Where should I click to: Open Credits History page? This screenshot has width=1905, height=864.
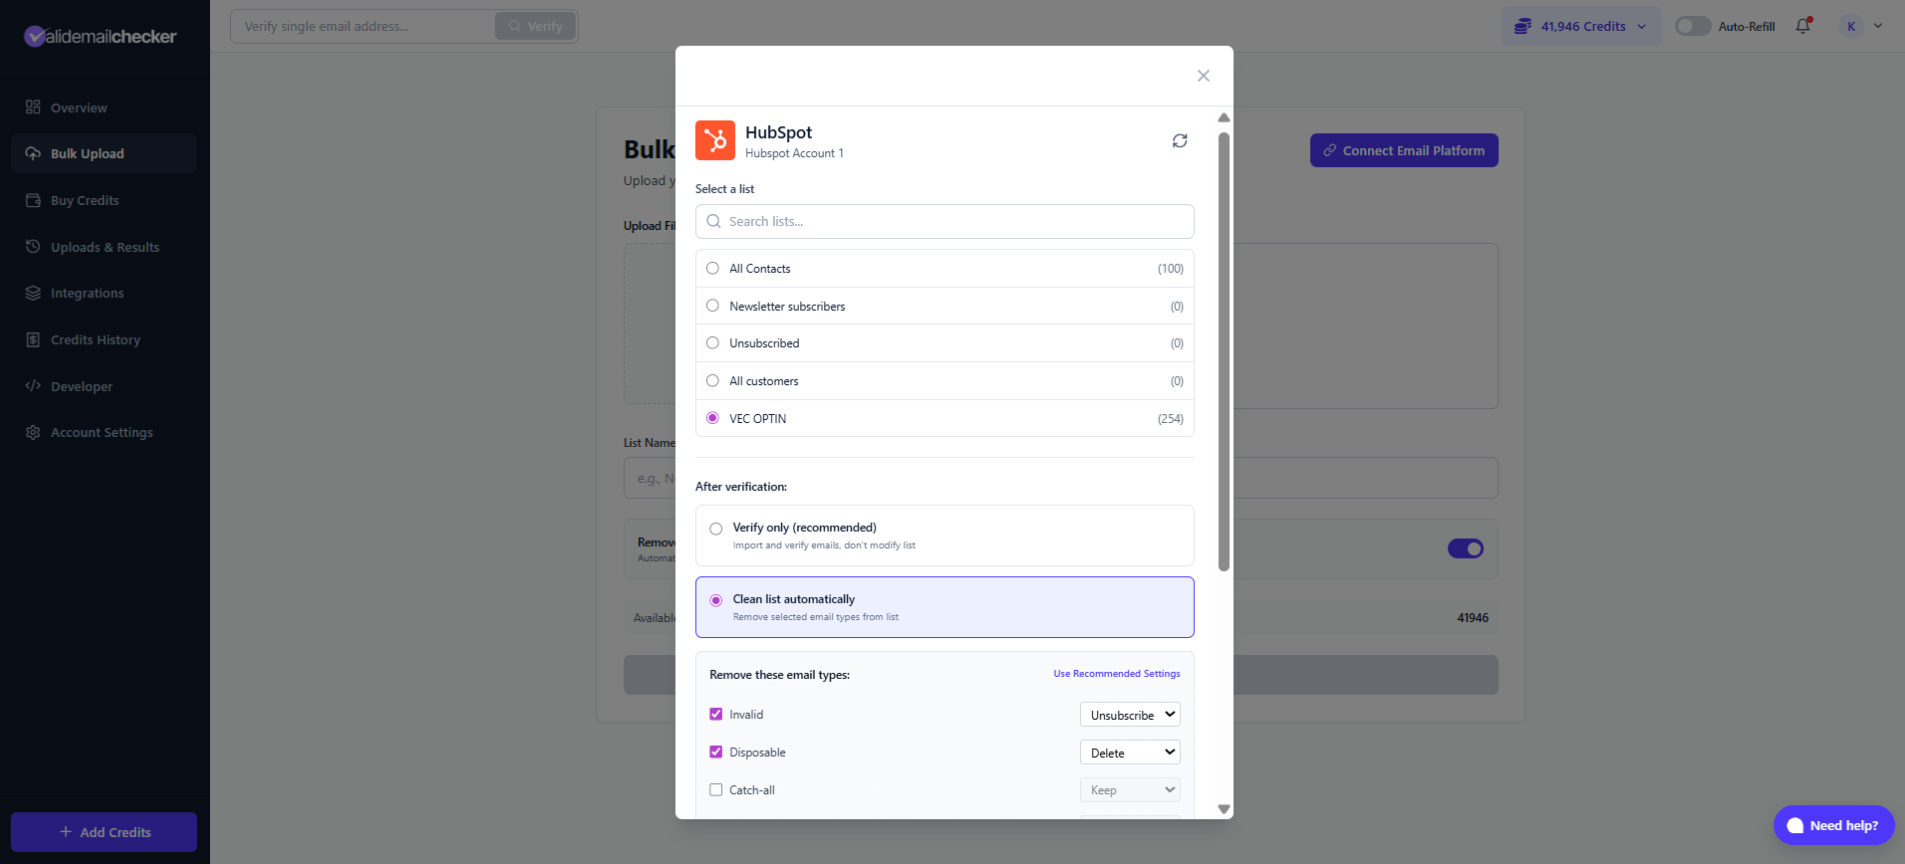(104, 340)
